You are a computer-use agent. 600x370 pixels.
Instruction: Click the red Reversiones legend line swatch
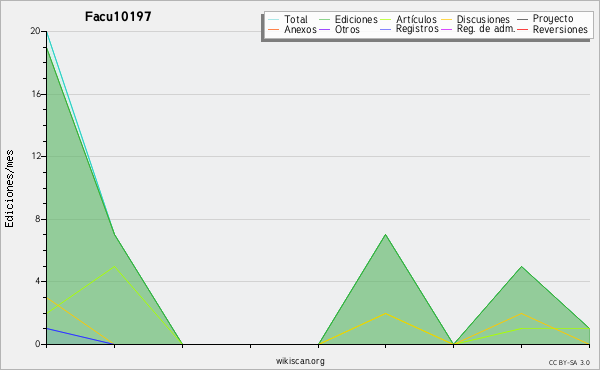coord(523,29)
